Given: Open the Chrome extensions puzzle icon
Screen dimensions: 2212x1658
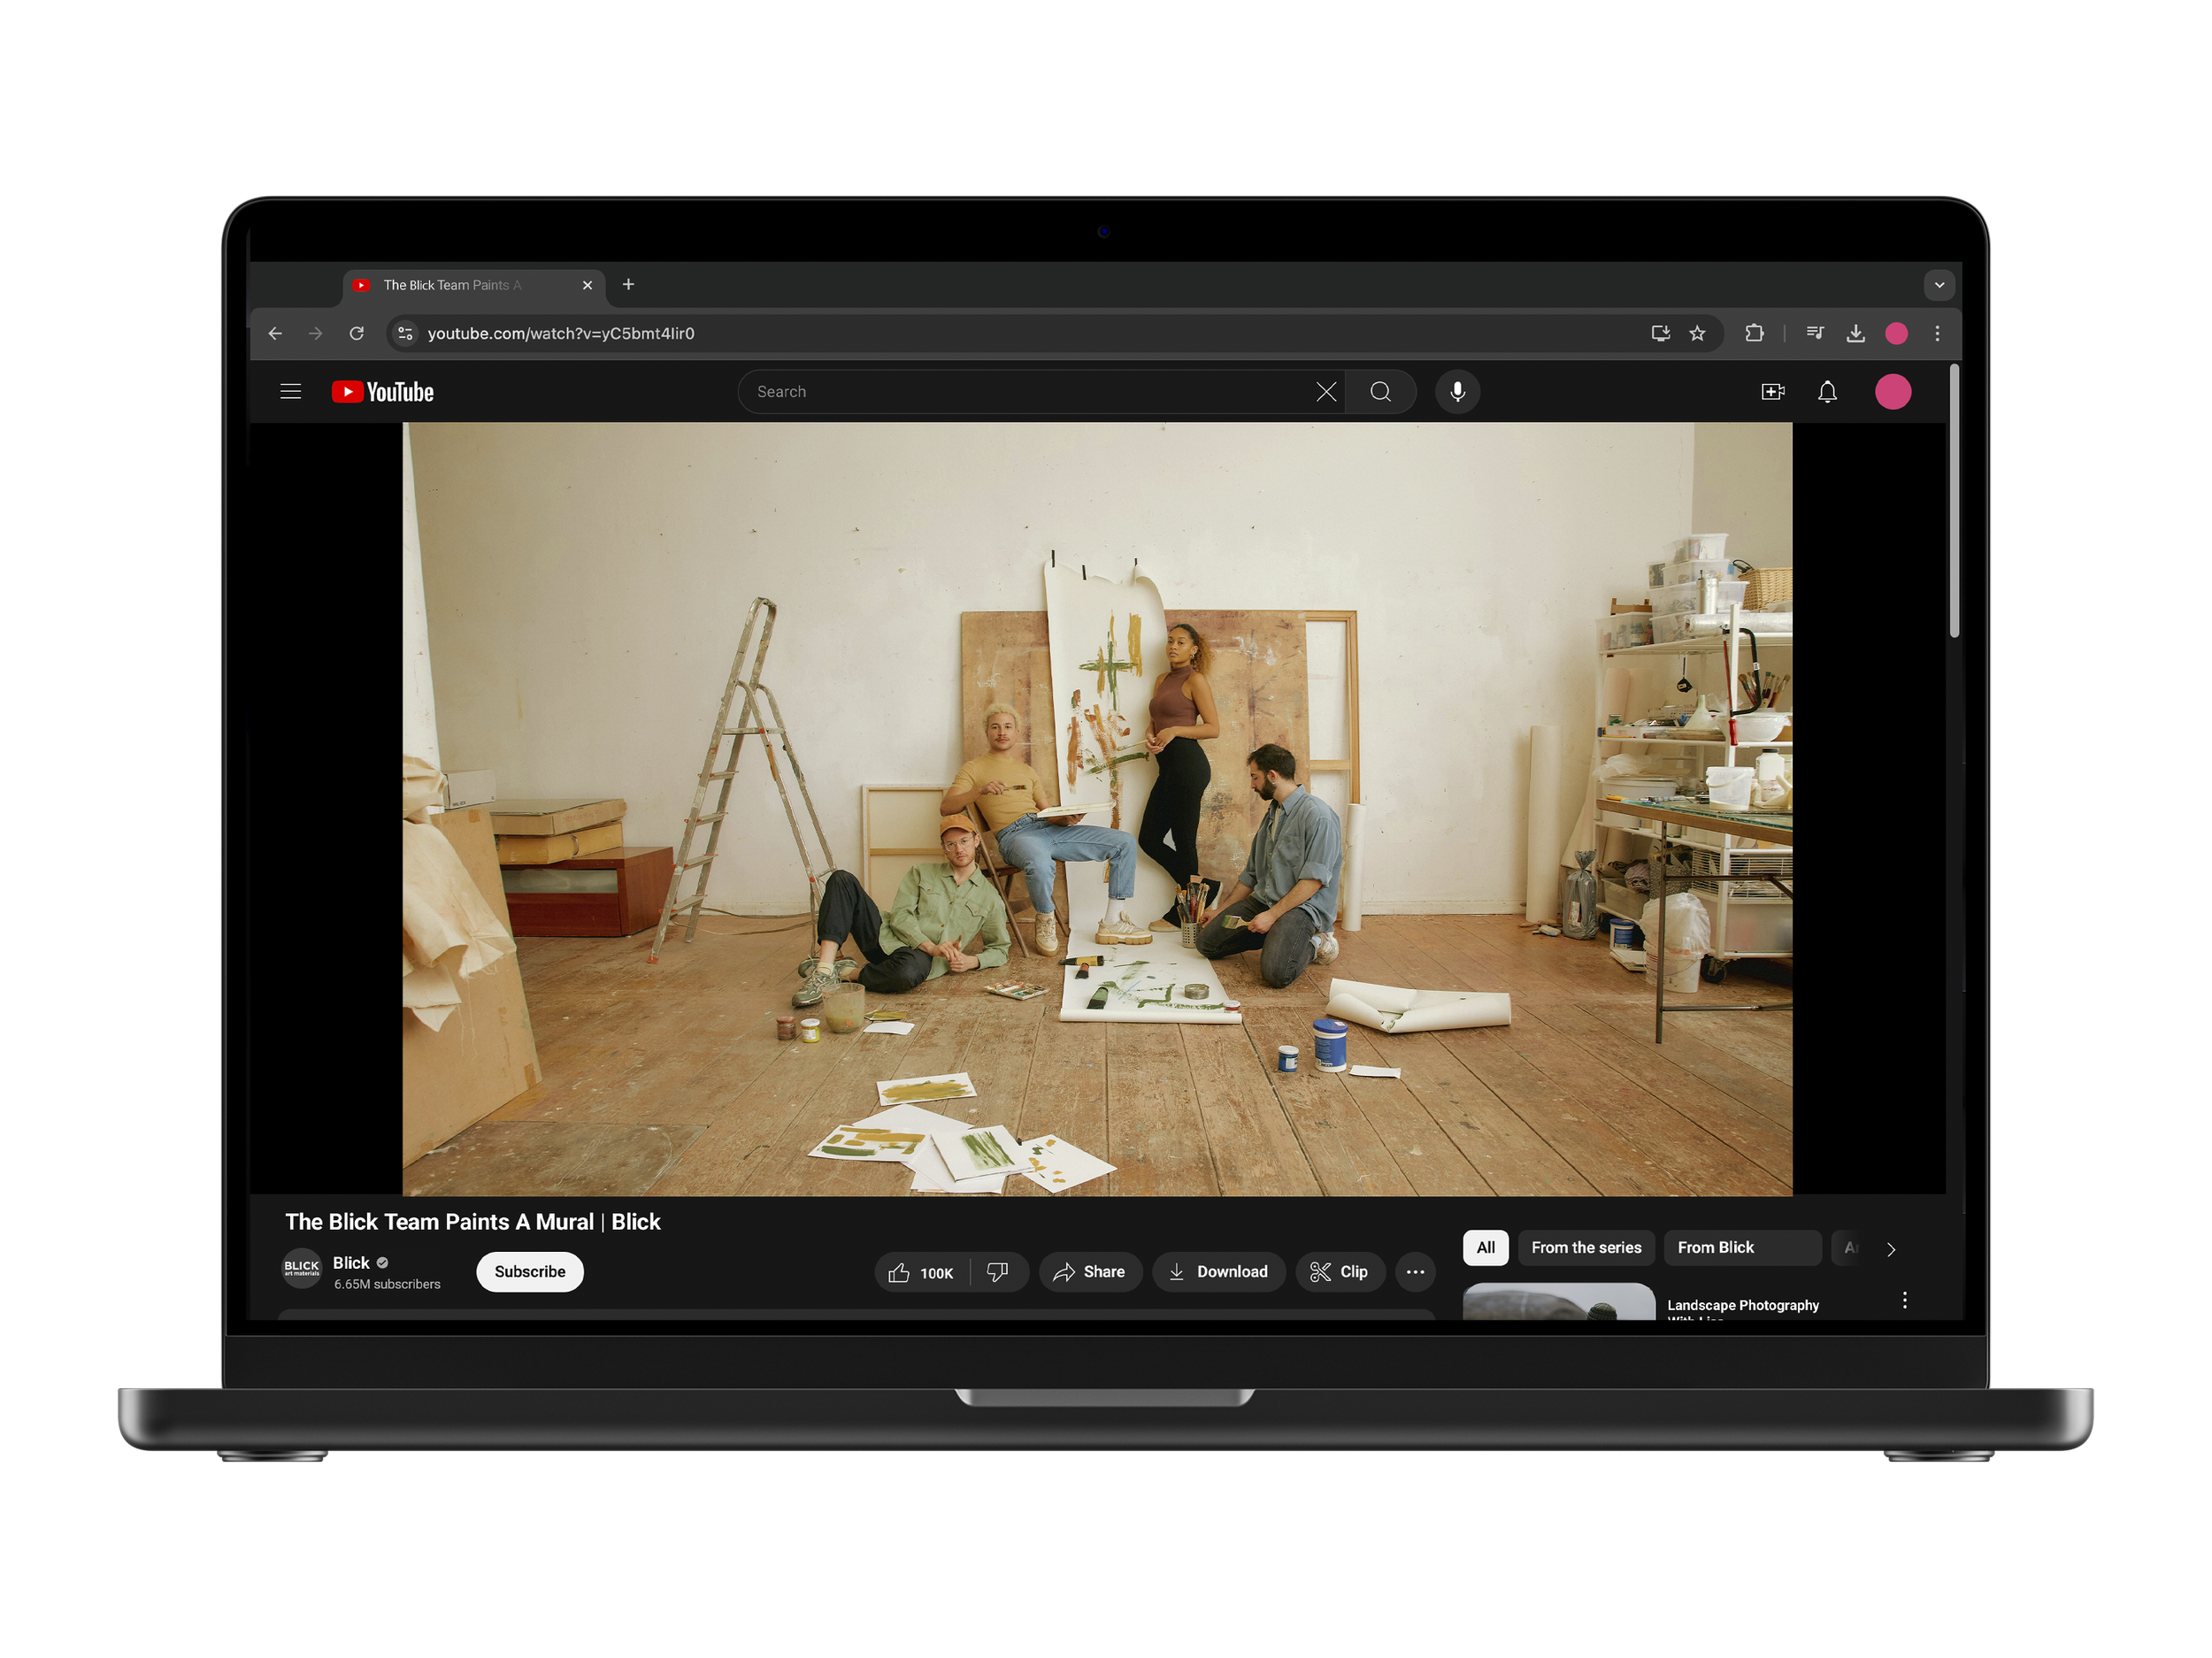Looking at the screenshot, I should click(1754, 333).
